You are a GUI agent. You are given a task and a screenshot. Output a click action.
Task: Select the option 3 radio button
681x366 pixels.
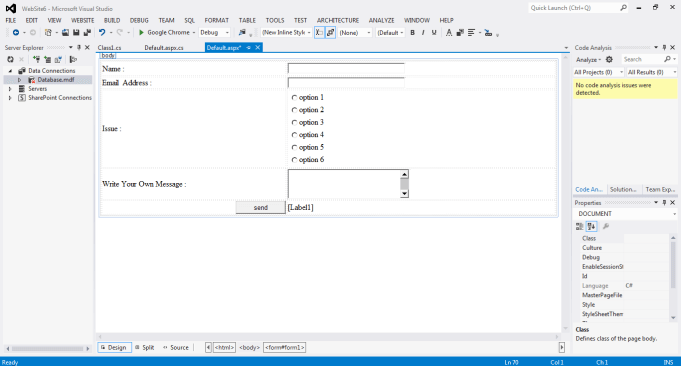click(x=294, y=123)
